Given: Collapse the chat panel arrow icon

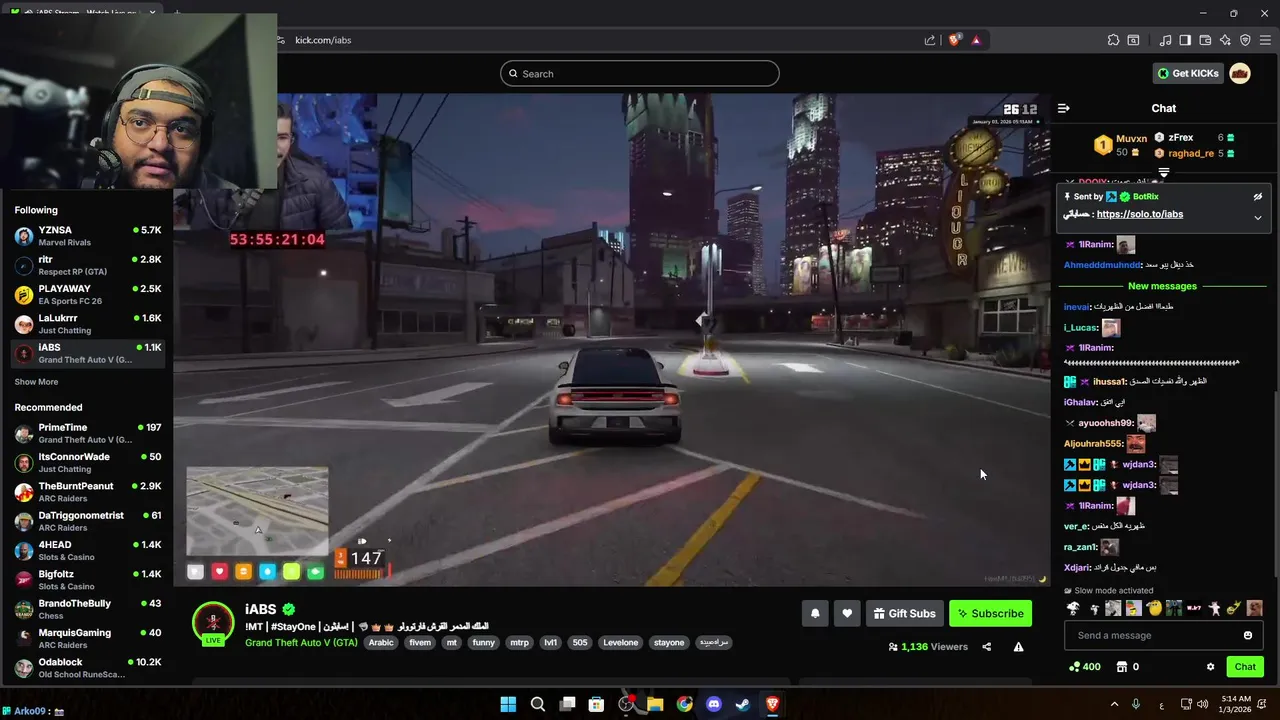Looking at the screenshot, I should click(1064, 108).
